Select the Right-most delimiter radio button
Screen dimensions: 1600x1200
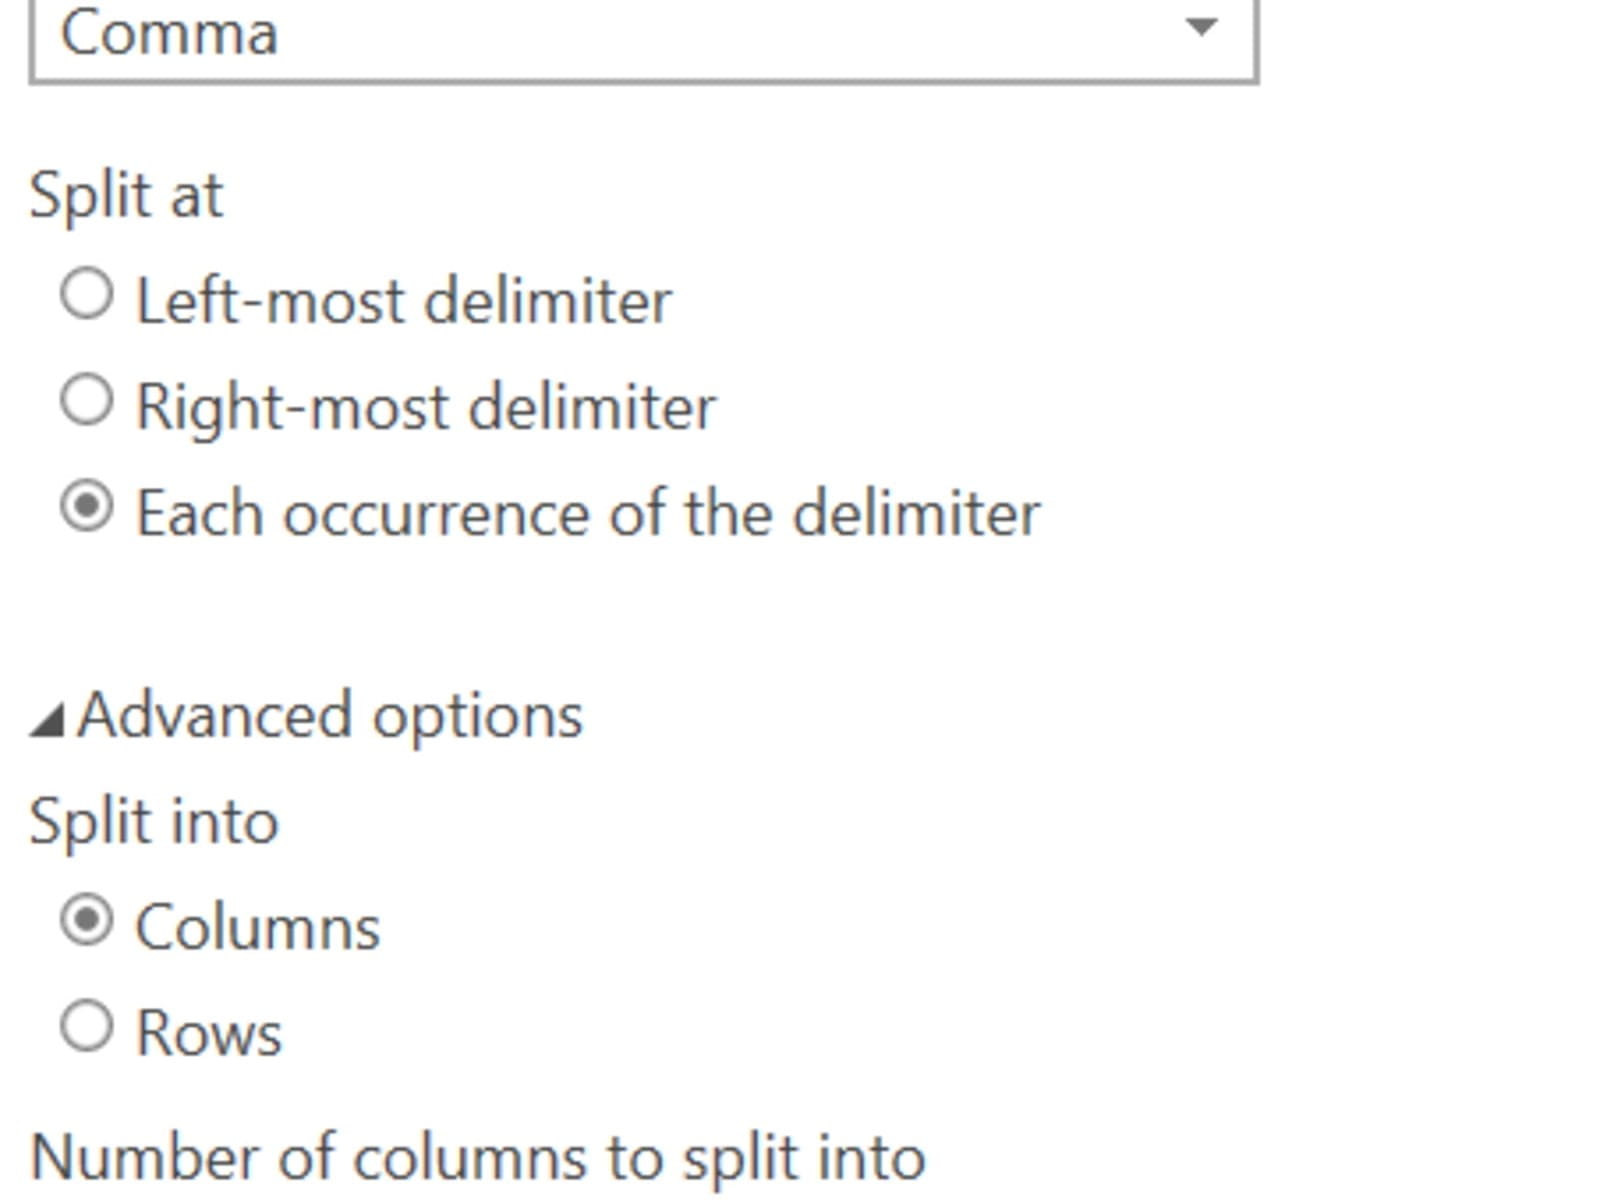tap(86, 402)
